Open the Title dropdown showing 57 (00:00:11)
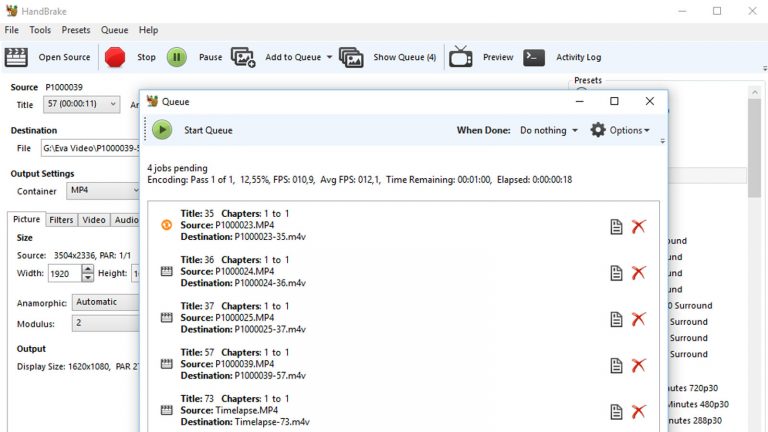Screen dimensions: 768x432 click(x=81, y=104)
